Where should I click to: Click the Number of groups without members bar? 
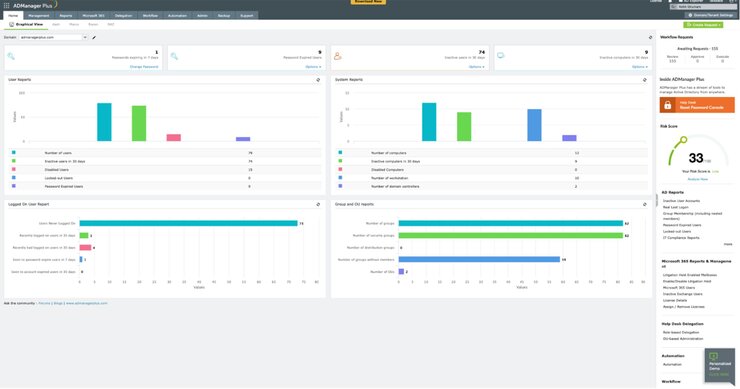point(479,259)
